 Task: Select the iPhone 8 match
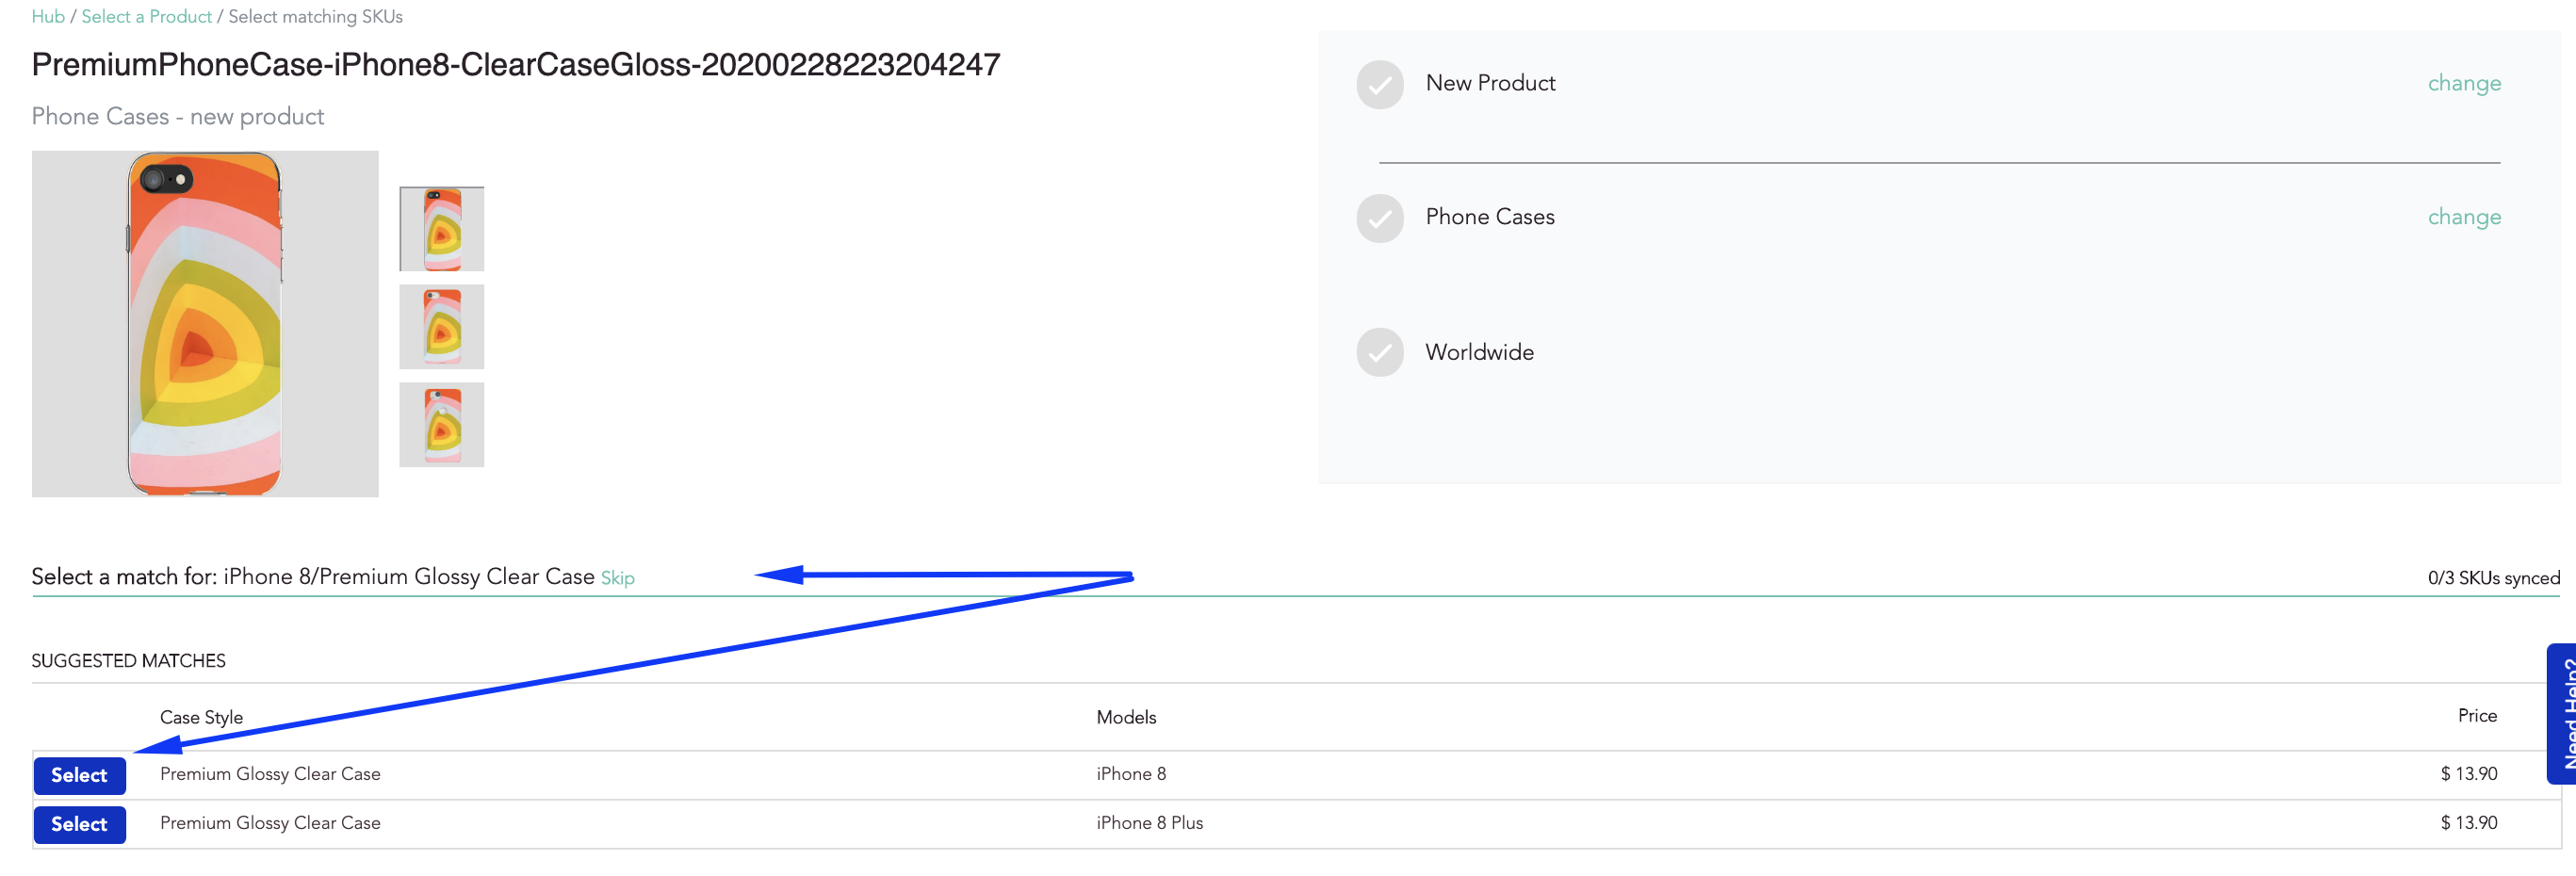[80, 775]
